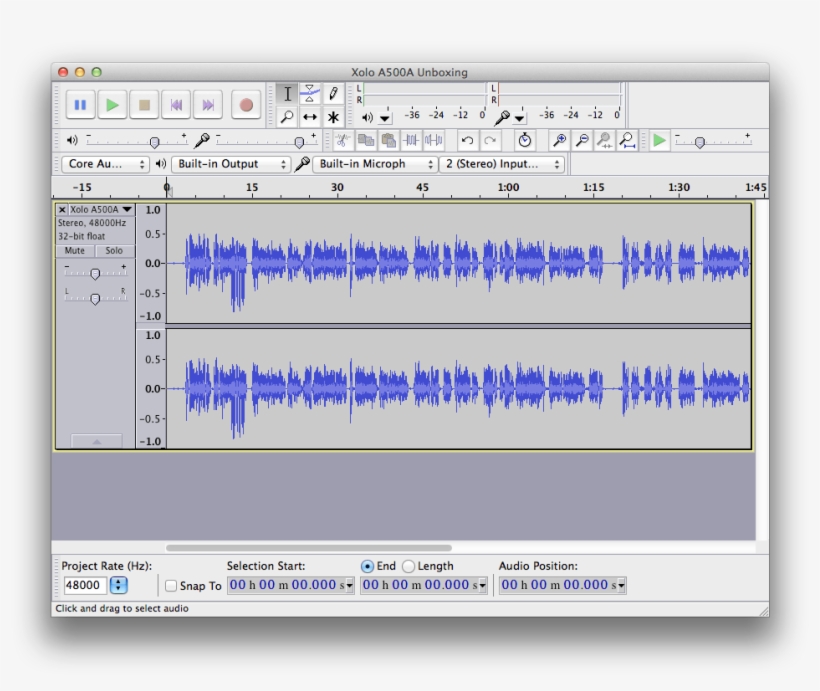
Task: Enable the Snap To checkbox
Action: pyautogui.click(x=172, y=586)
